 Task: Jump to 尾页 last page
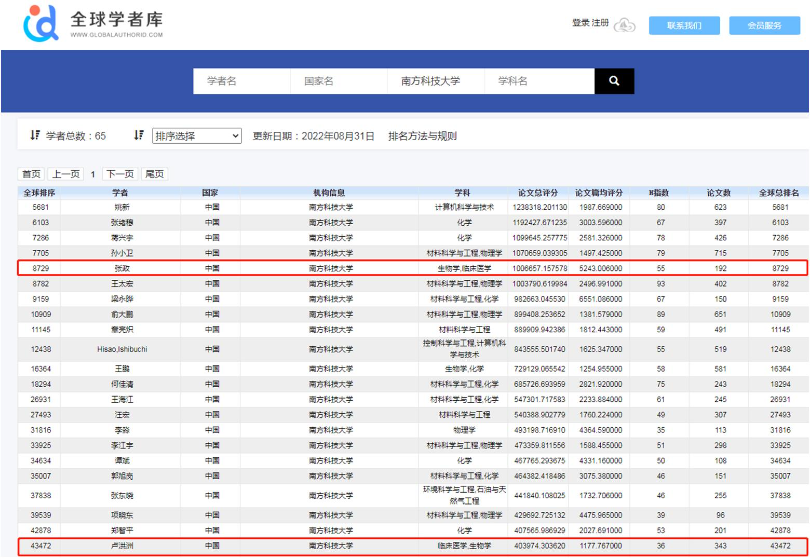[x=154, y=174]
